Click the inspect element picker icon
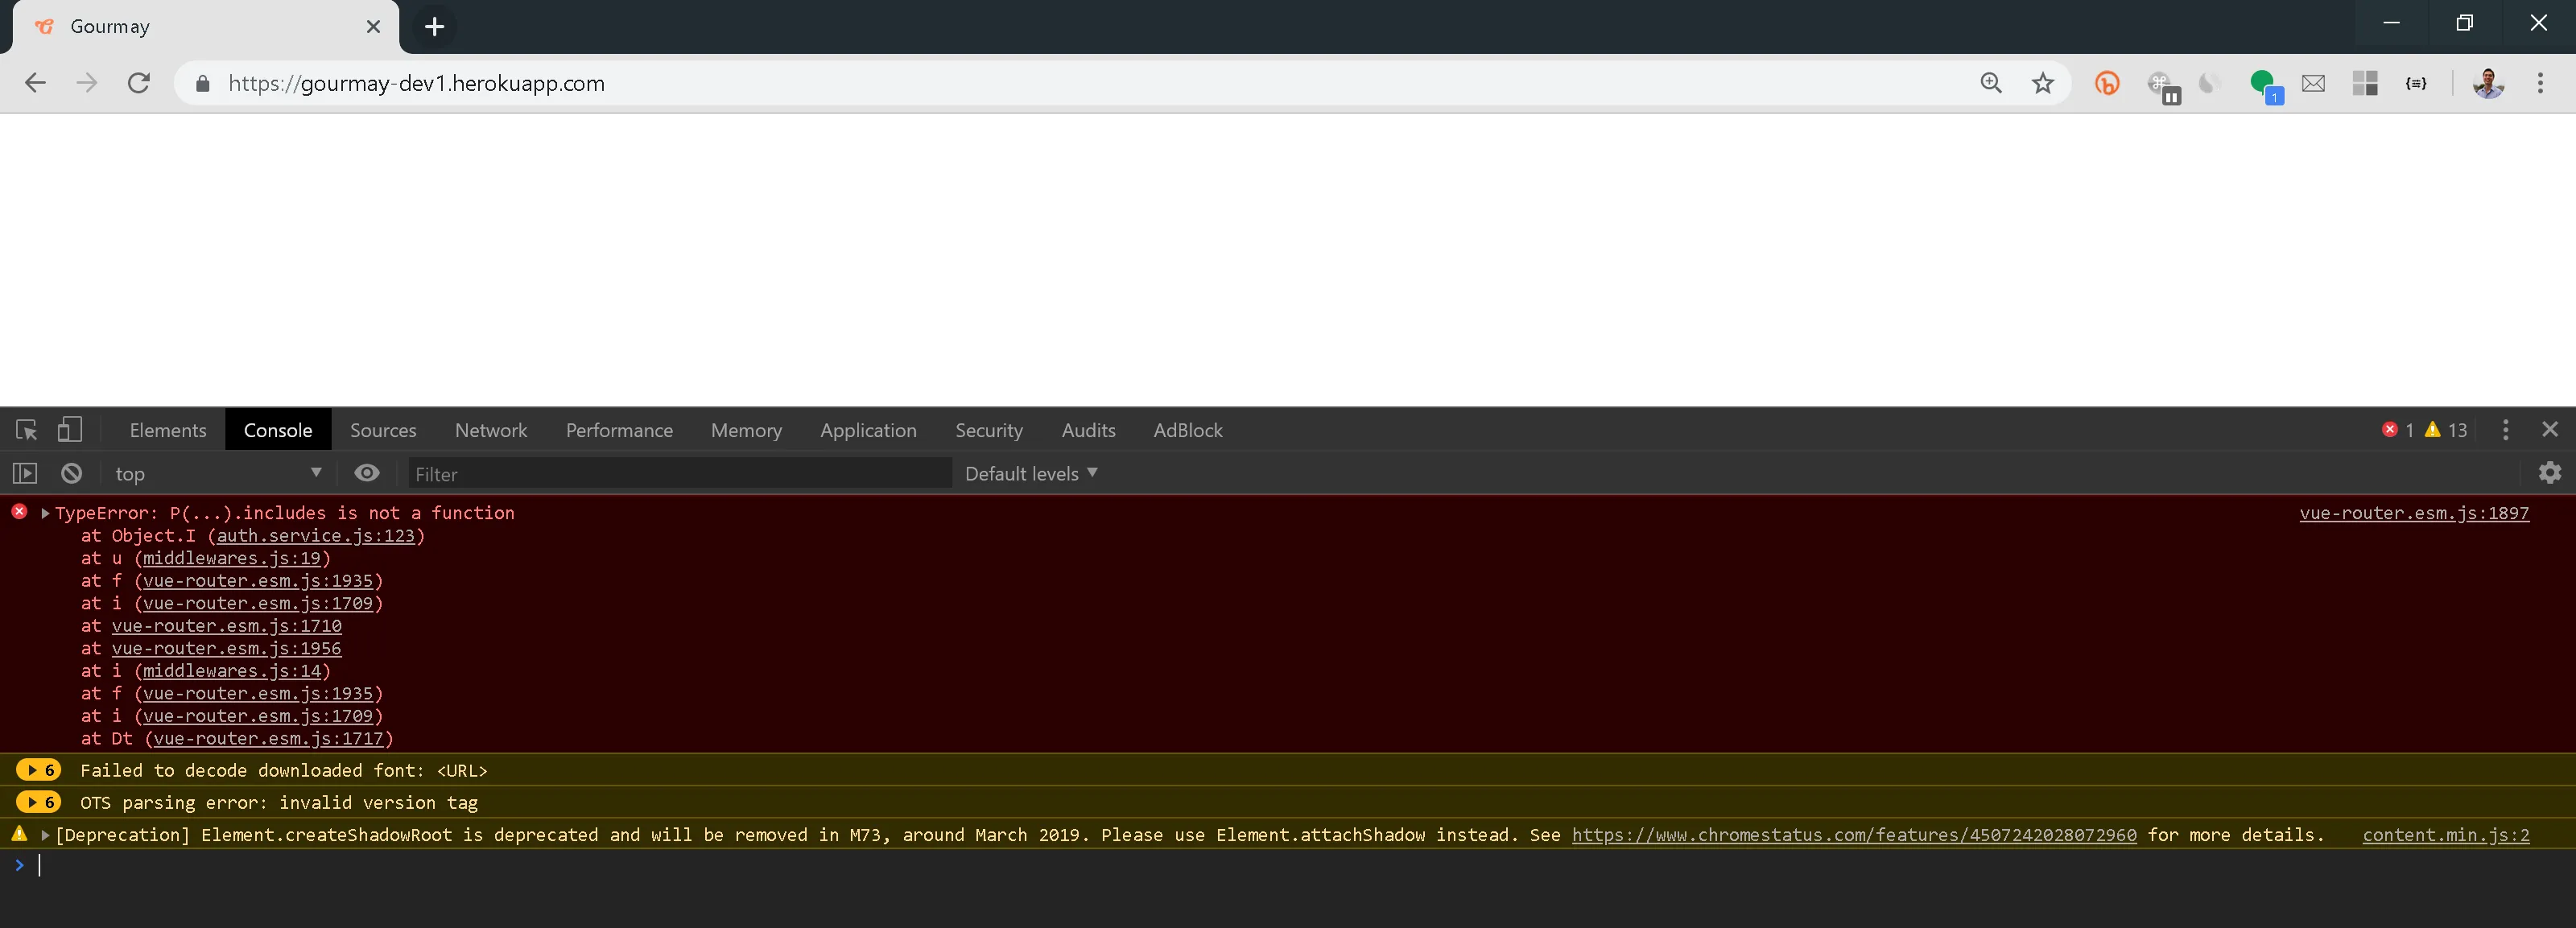This screenshot has width=2576, height=928. 27,430
